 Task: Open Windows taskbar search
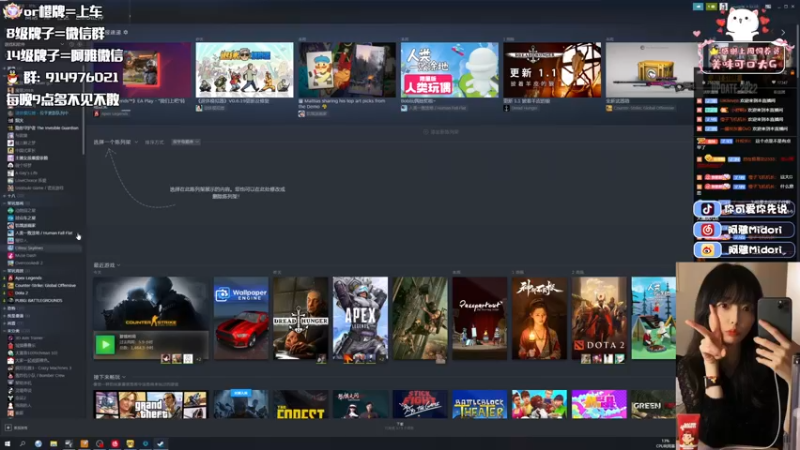coord(22,444)
